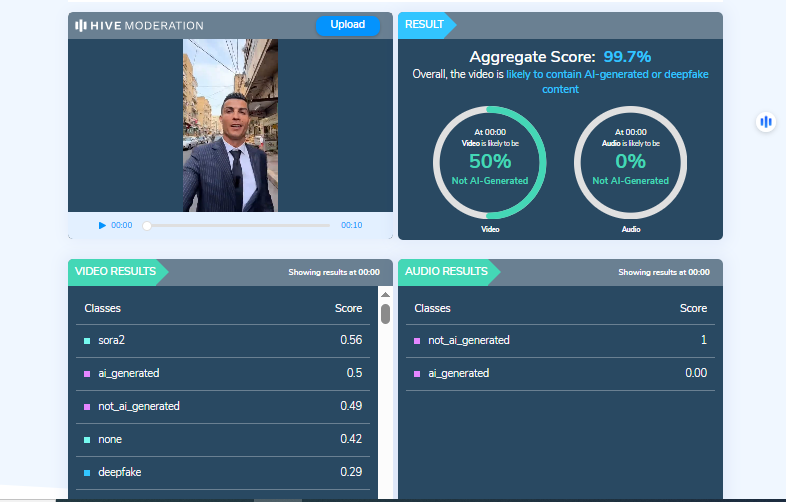The height and width of the screenshot is (502, 786).
Task: Click the Hive Moderation logo icon
Action: click(81, 25)
